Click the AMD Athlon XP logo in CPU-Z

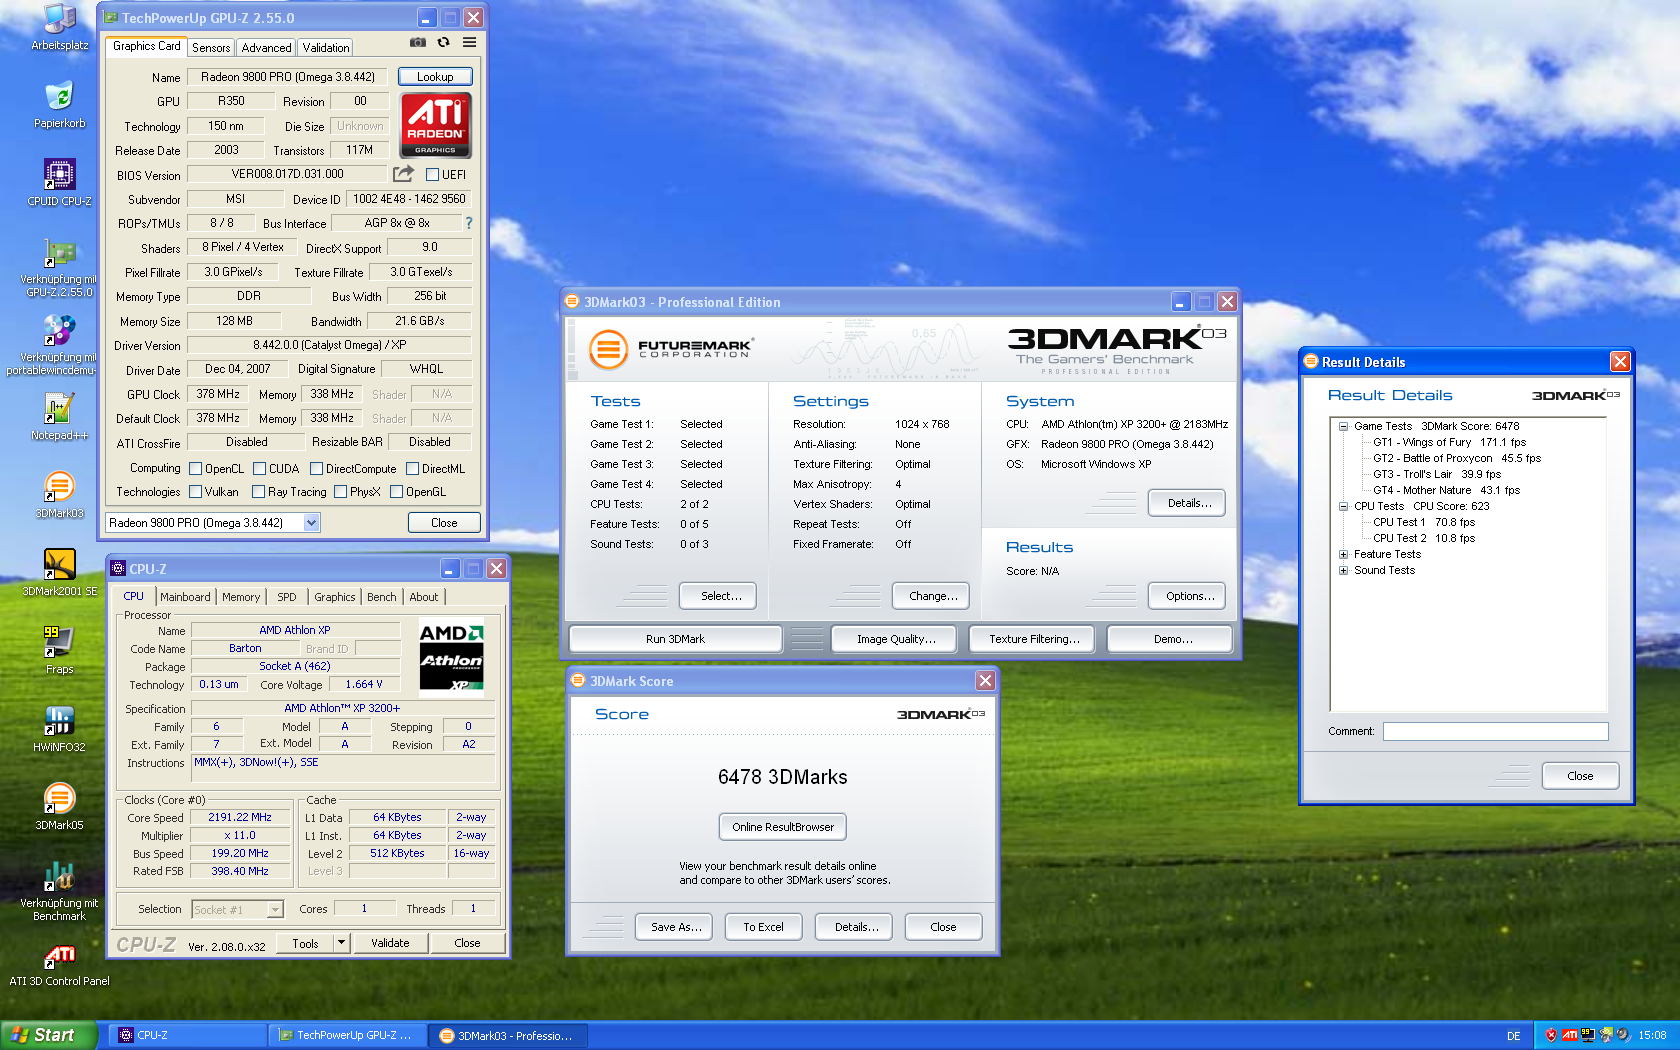tap(451, 656)
